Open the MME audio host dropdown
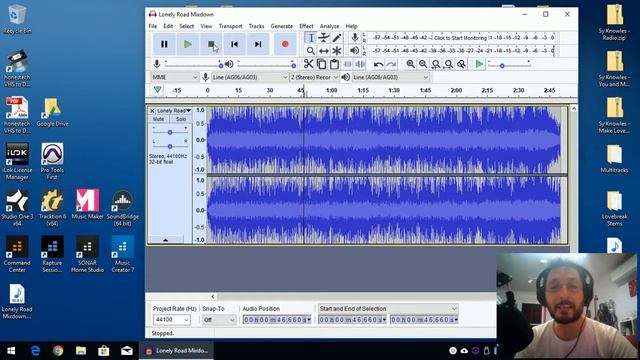The width and height of the screenshot is (640, 360). [175, 77]
